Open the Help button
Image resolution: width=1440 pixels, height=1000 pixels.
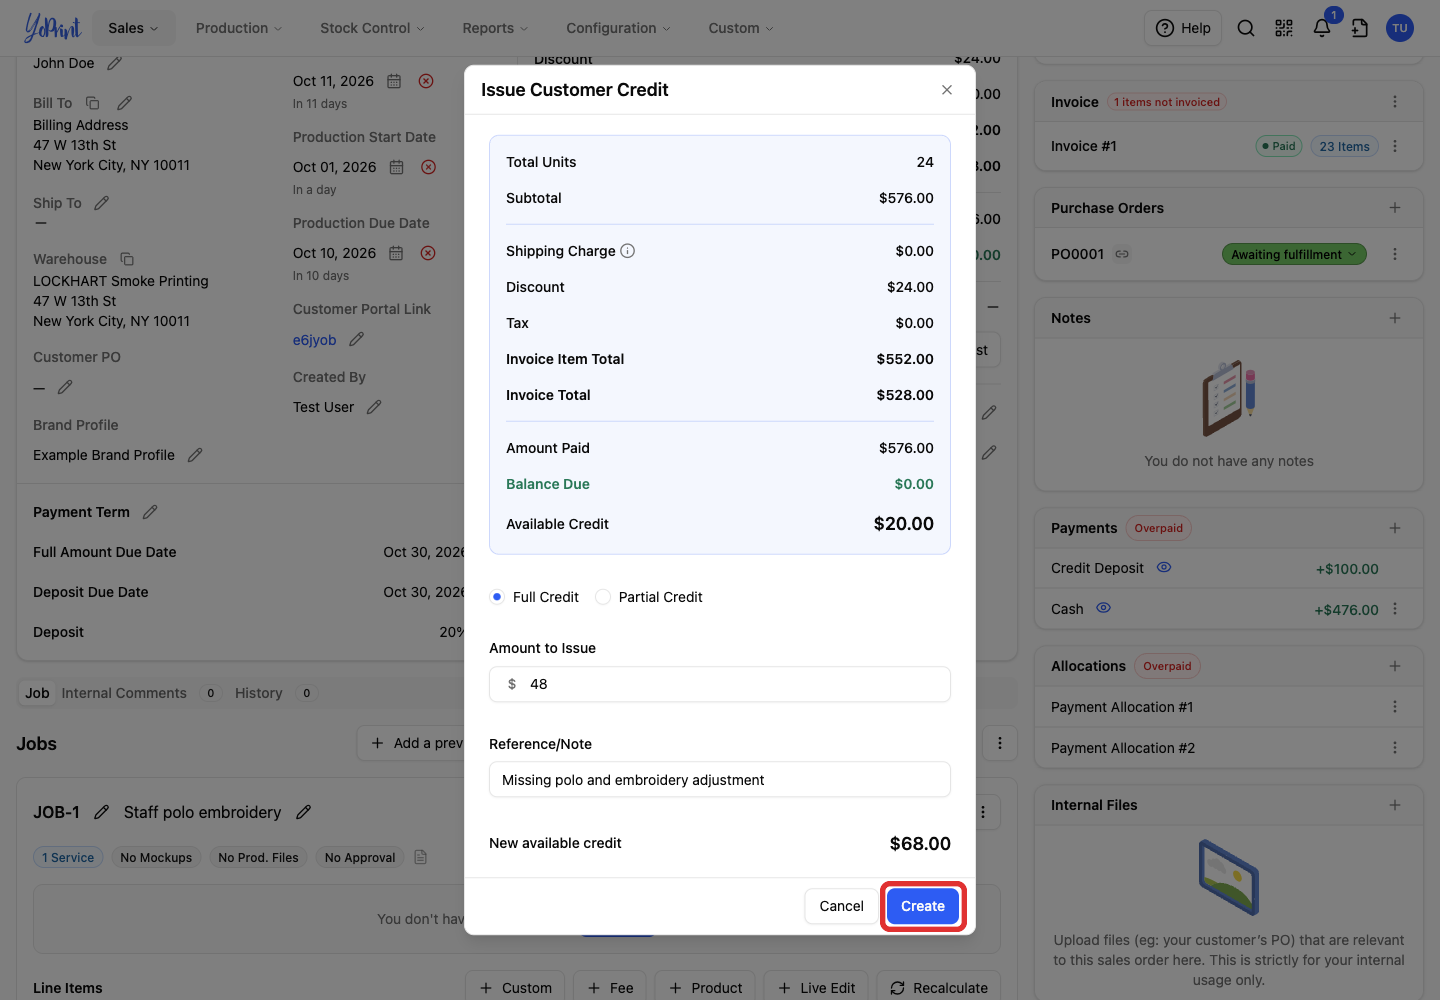(x=1183, y=28)
